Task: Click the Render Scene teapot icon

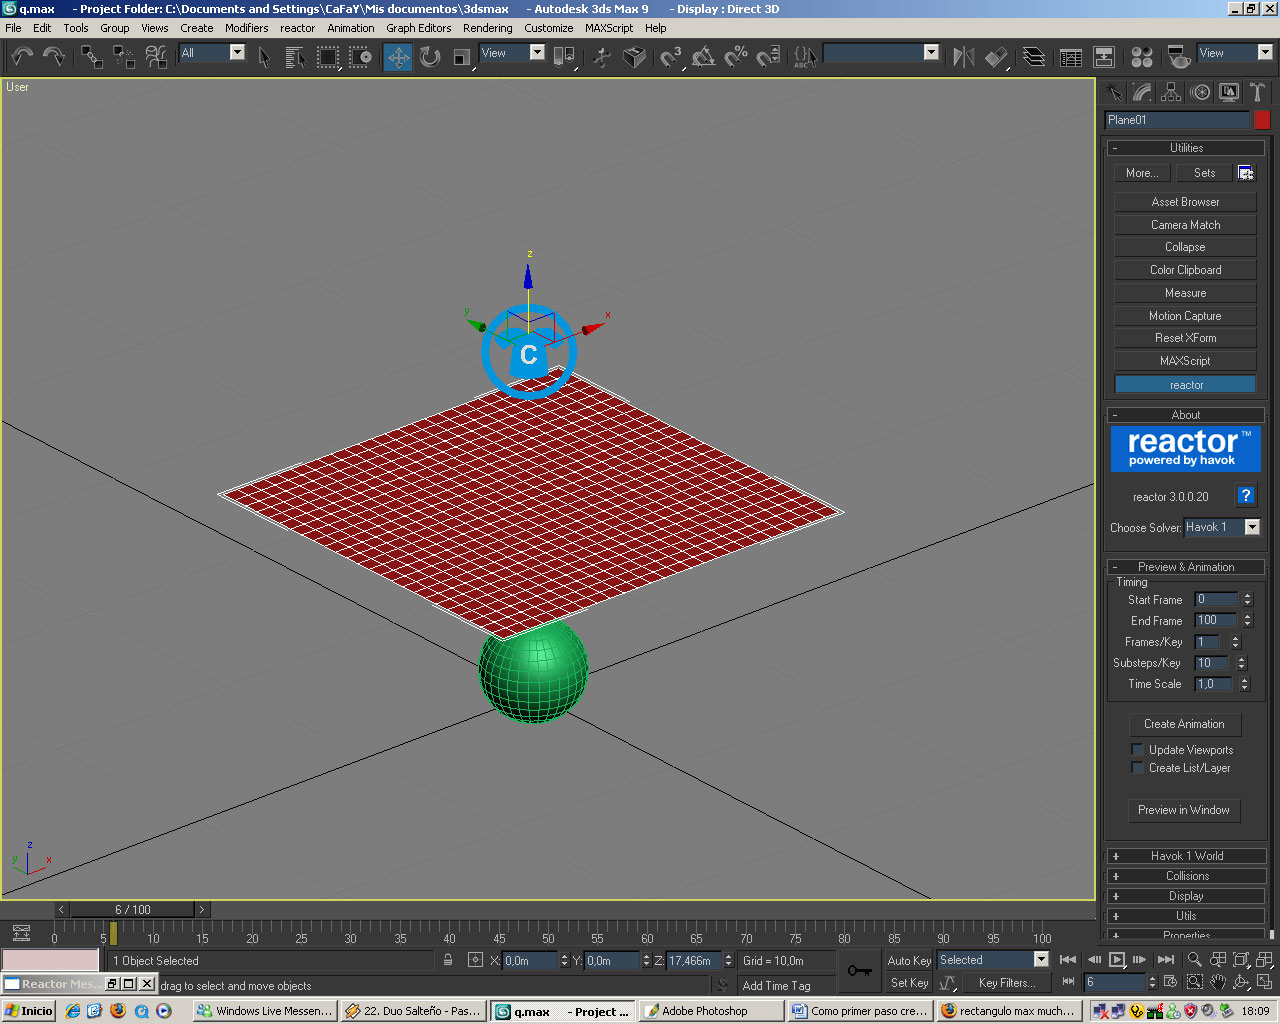Action: pos(1179,57)
